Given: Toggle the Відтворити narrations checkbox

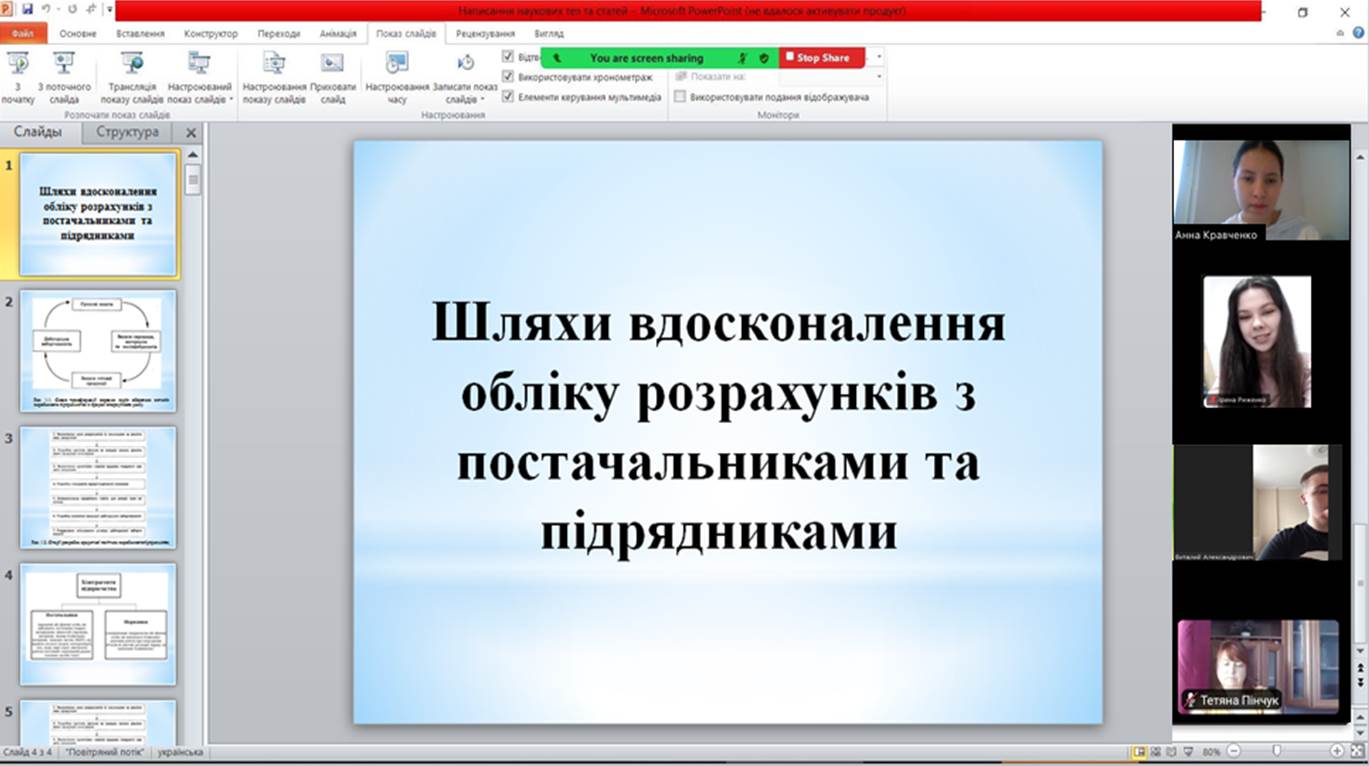Looking at the screenshot, I should (x=508, y=56).
